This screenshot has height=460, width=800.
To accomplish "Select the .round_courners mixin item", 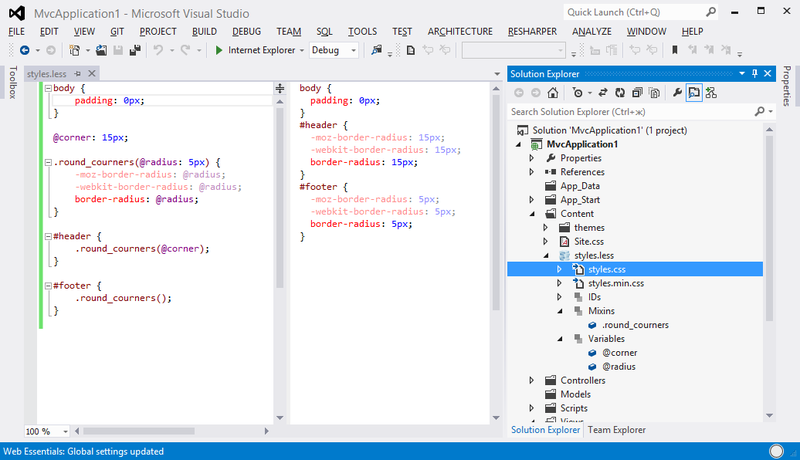I will click(635, 325).
